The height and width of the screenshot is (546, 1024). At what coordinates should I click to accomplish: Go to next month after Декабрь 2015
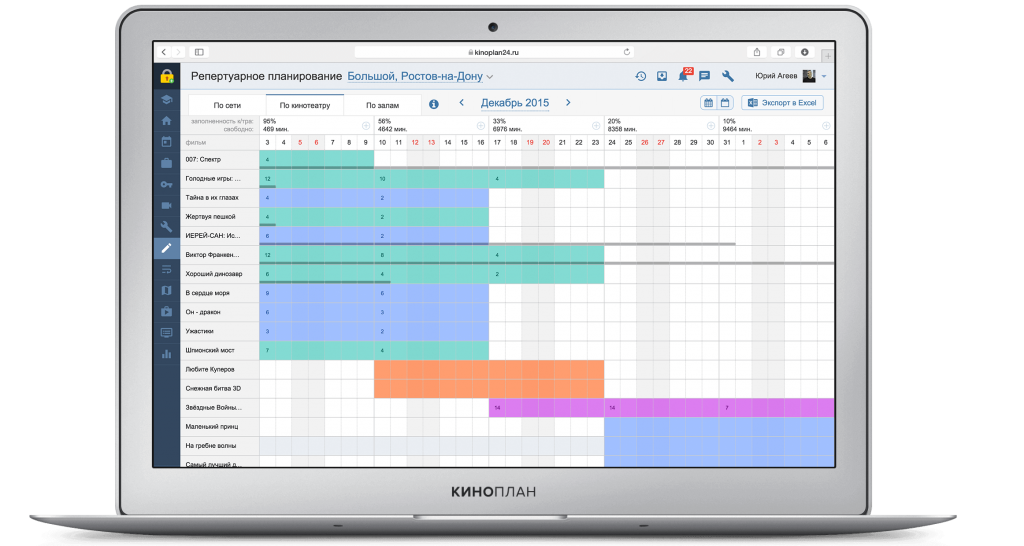[568, 103]
